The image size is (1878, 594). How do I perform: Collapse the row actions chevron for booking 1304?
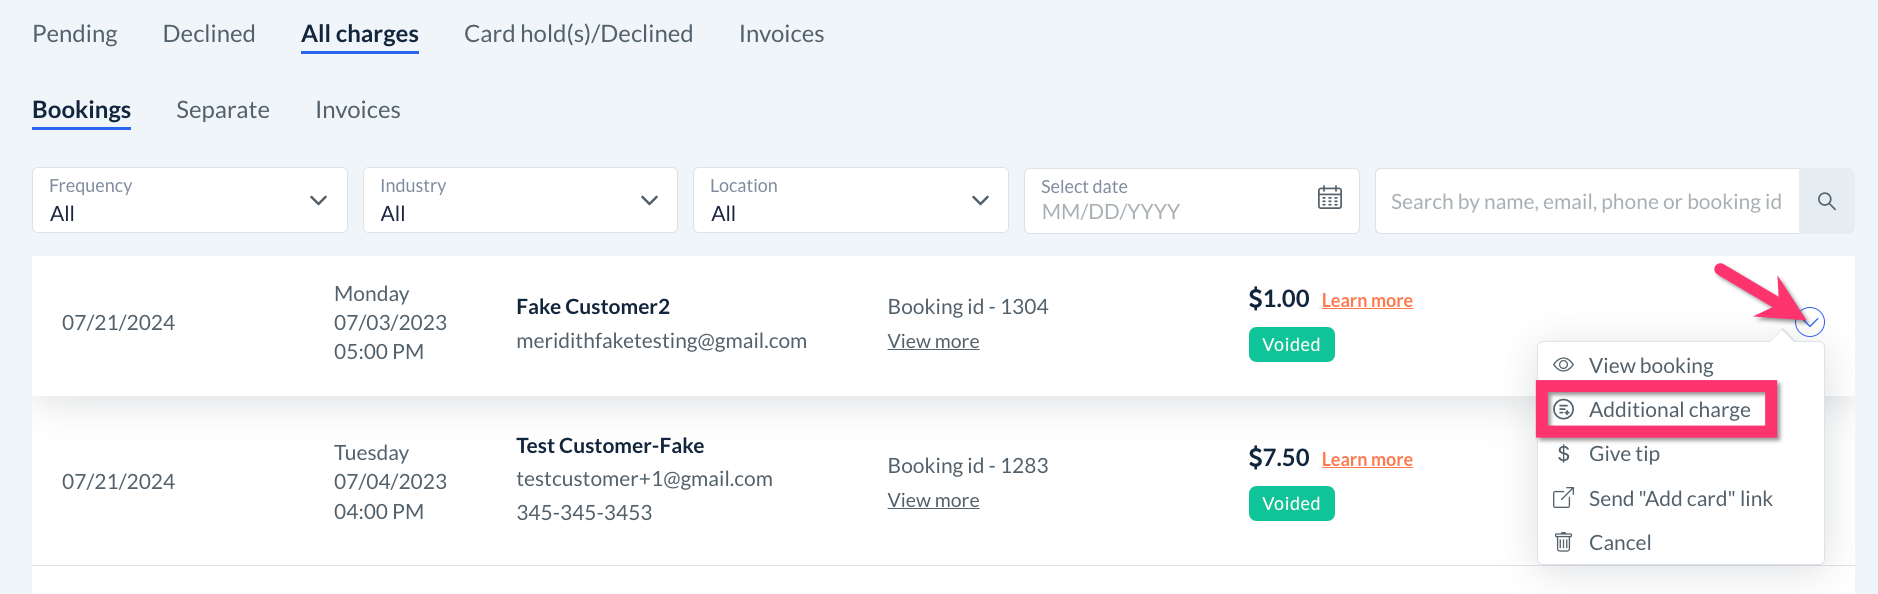[x=1809, y=322]
